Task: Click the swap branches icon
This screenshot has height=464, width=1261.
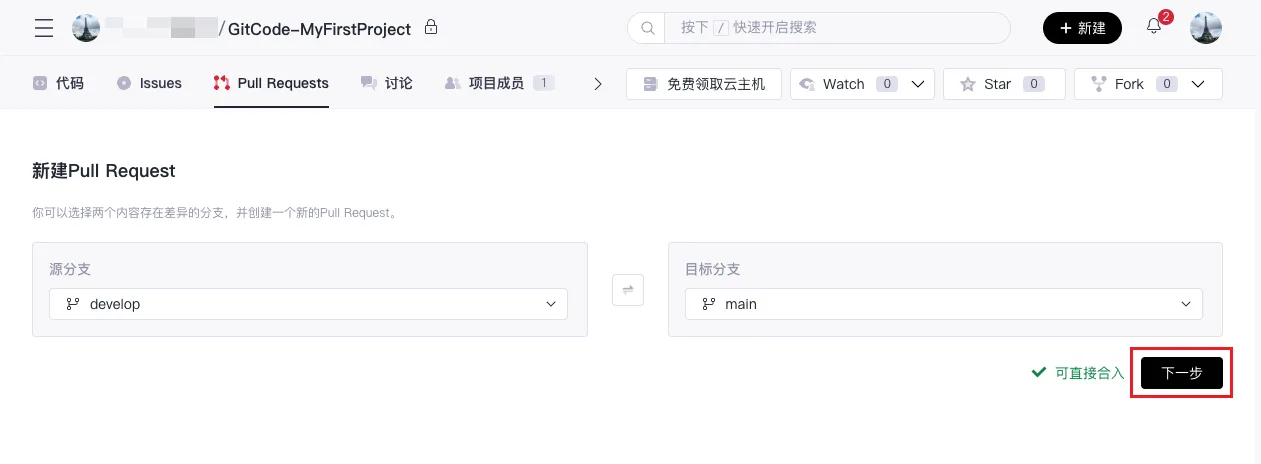Action: point(628,289)
